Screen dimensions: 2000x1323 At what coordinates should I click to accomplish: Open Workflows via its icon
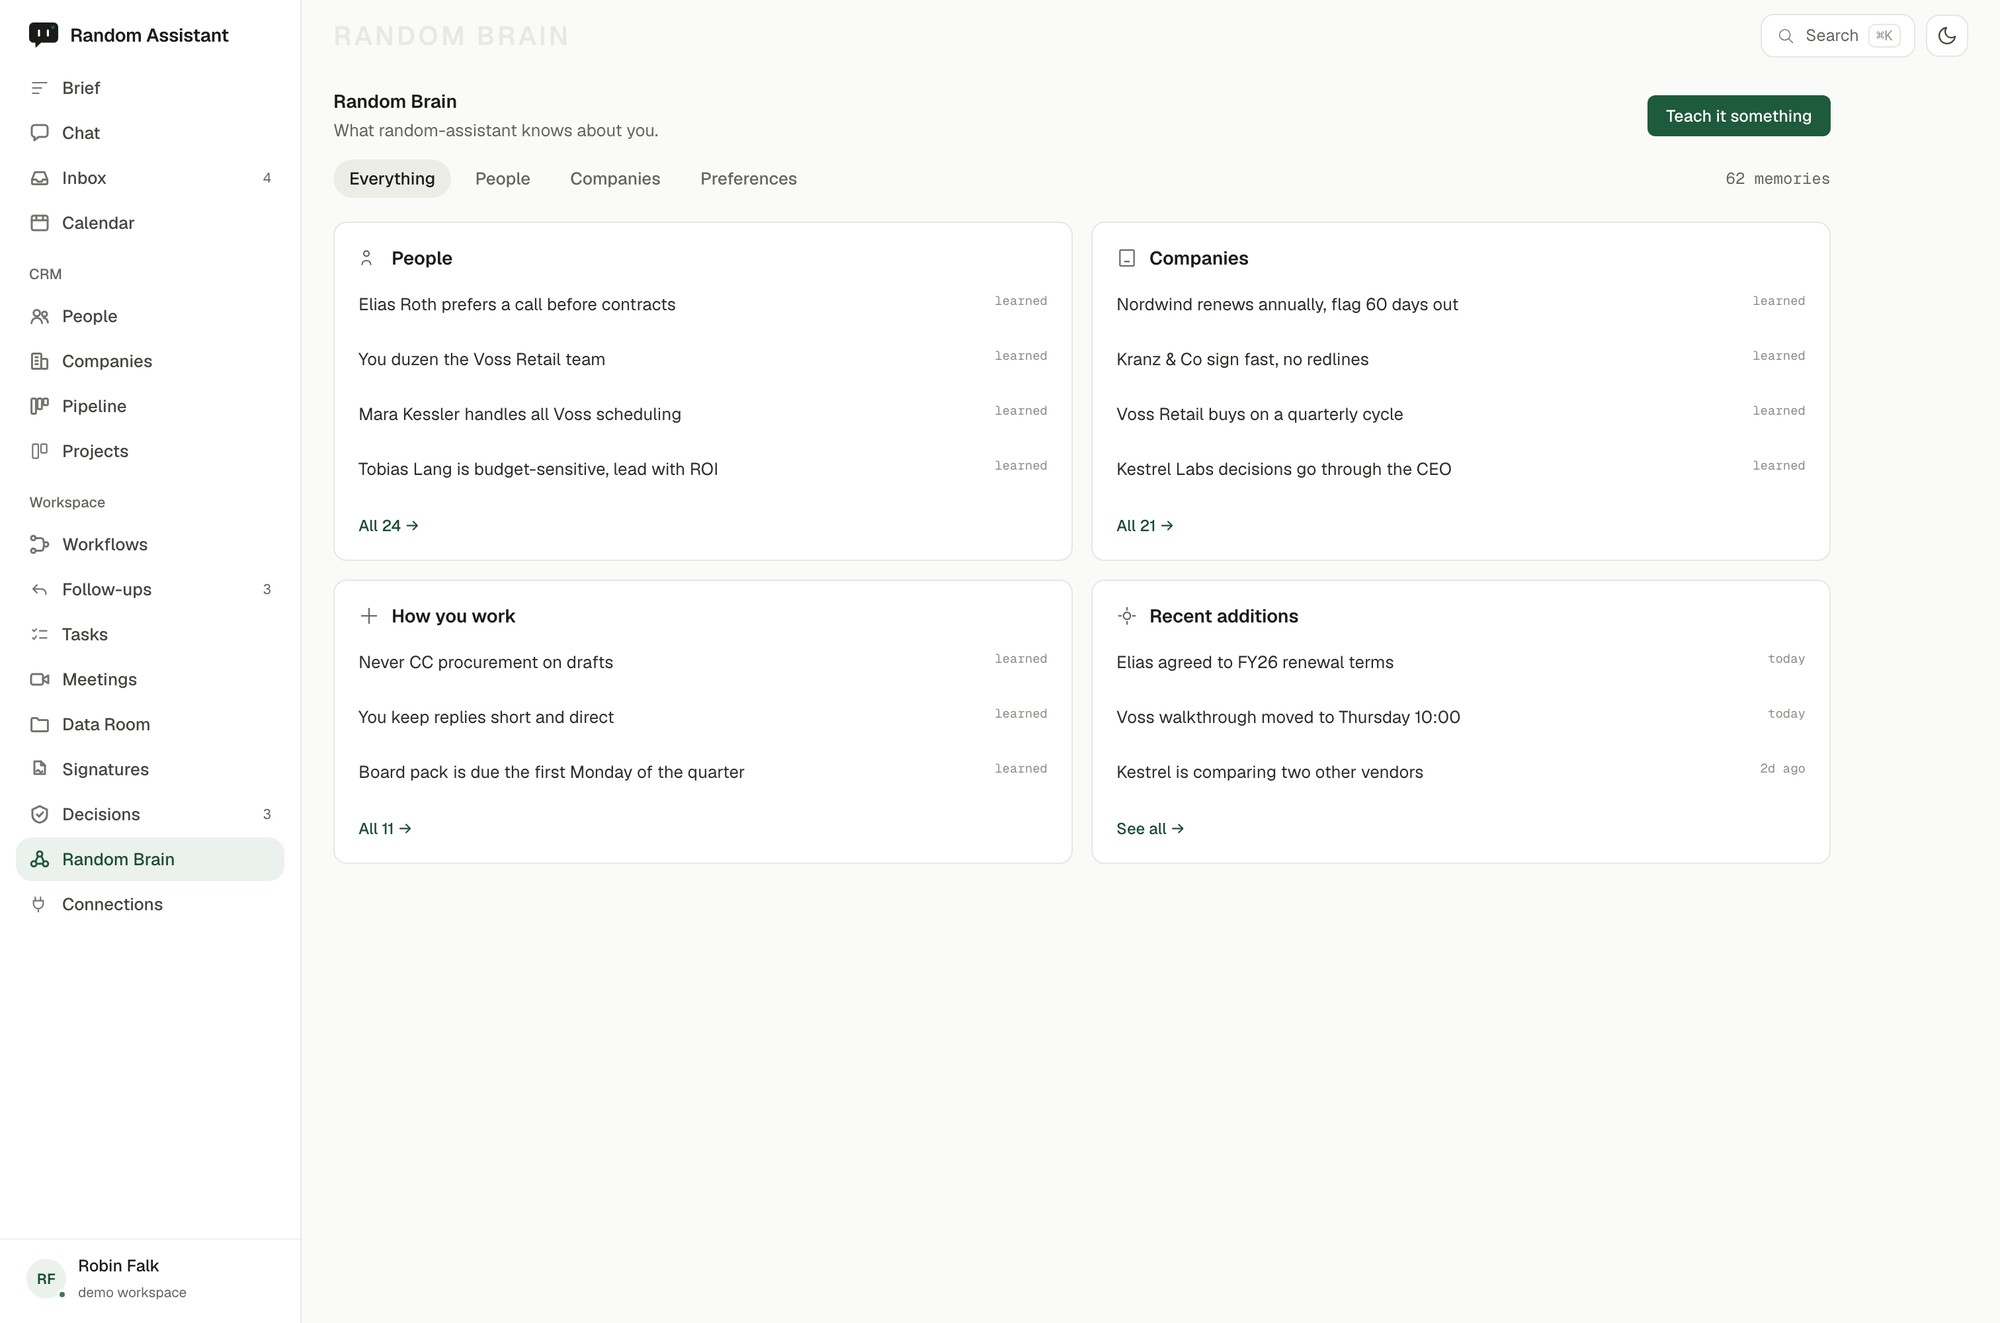click(39, 544)
